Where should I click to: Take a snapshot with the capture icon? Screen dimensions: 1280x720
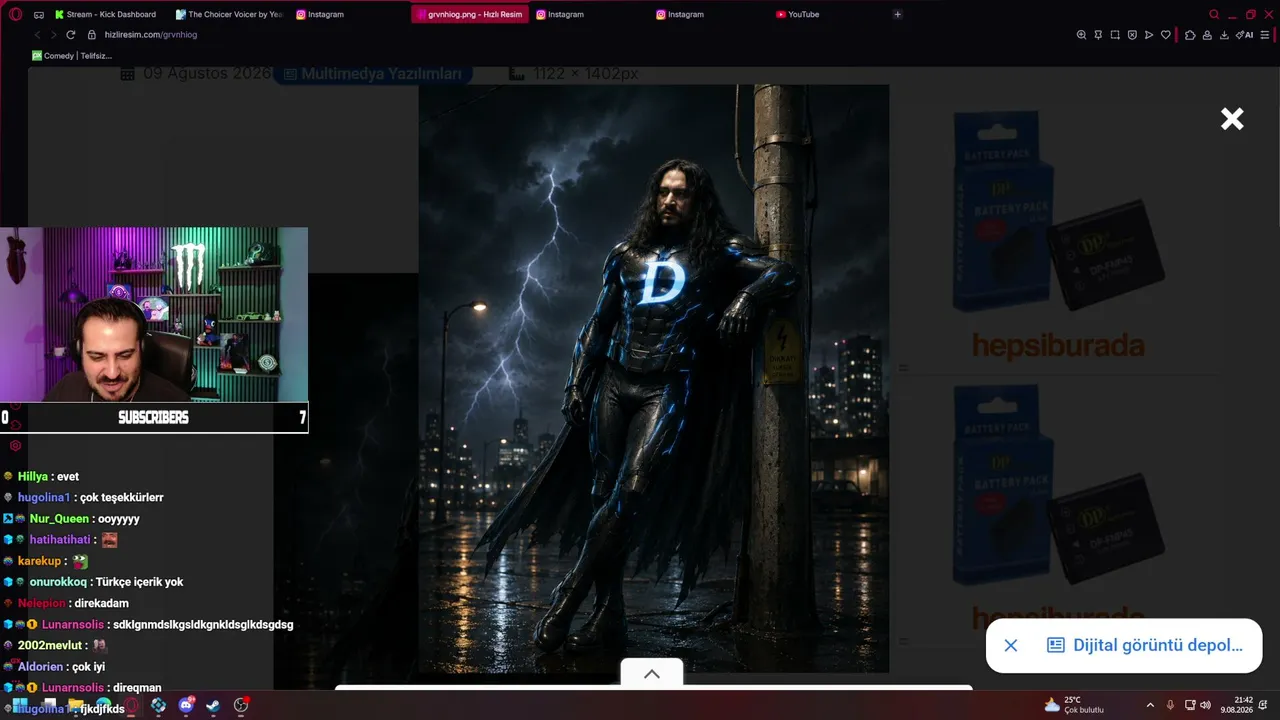[1115, 35]
